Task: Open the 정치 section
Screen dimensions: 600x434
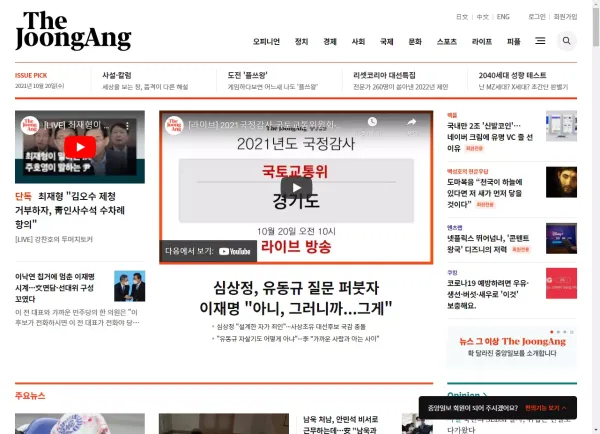Action: point(302,41)
